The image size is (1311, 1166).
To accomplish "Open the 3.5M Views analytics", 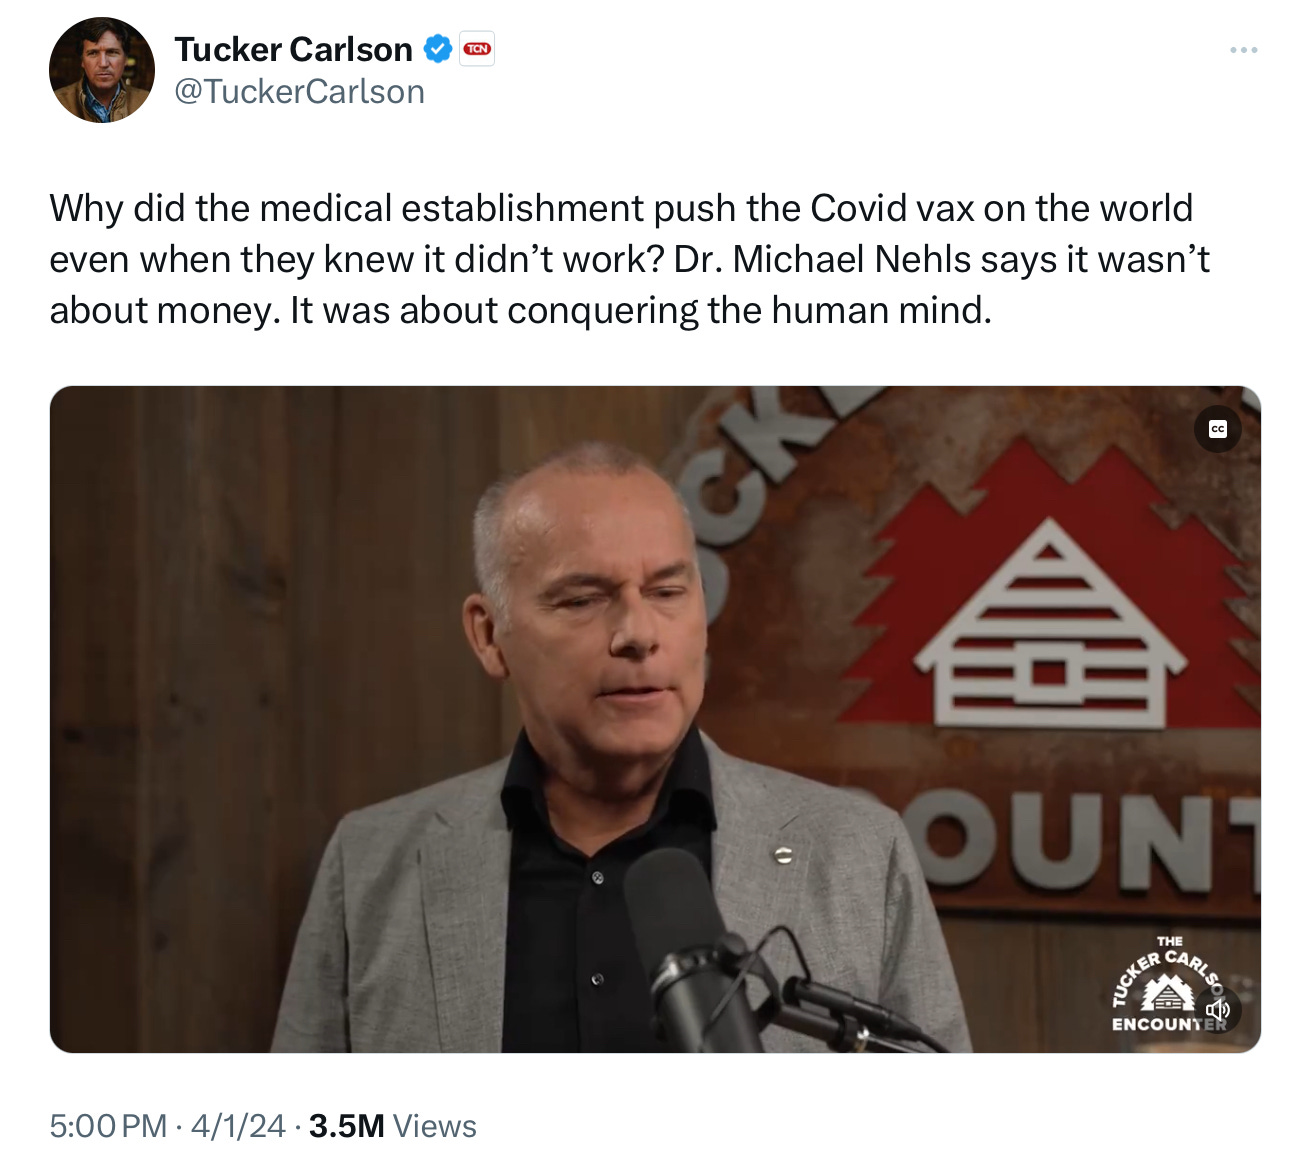I will pos(392,1126).
